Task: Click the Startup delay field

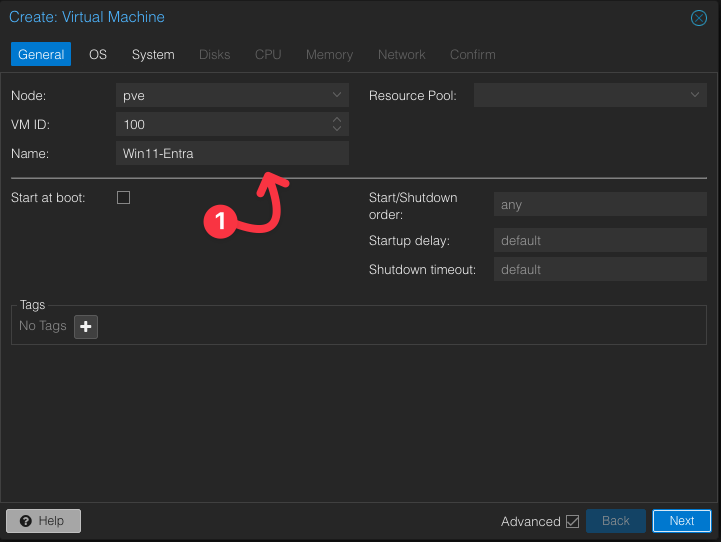Action: click(599, 241)
